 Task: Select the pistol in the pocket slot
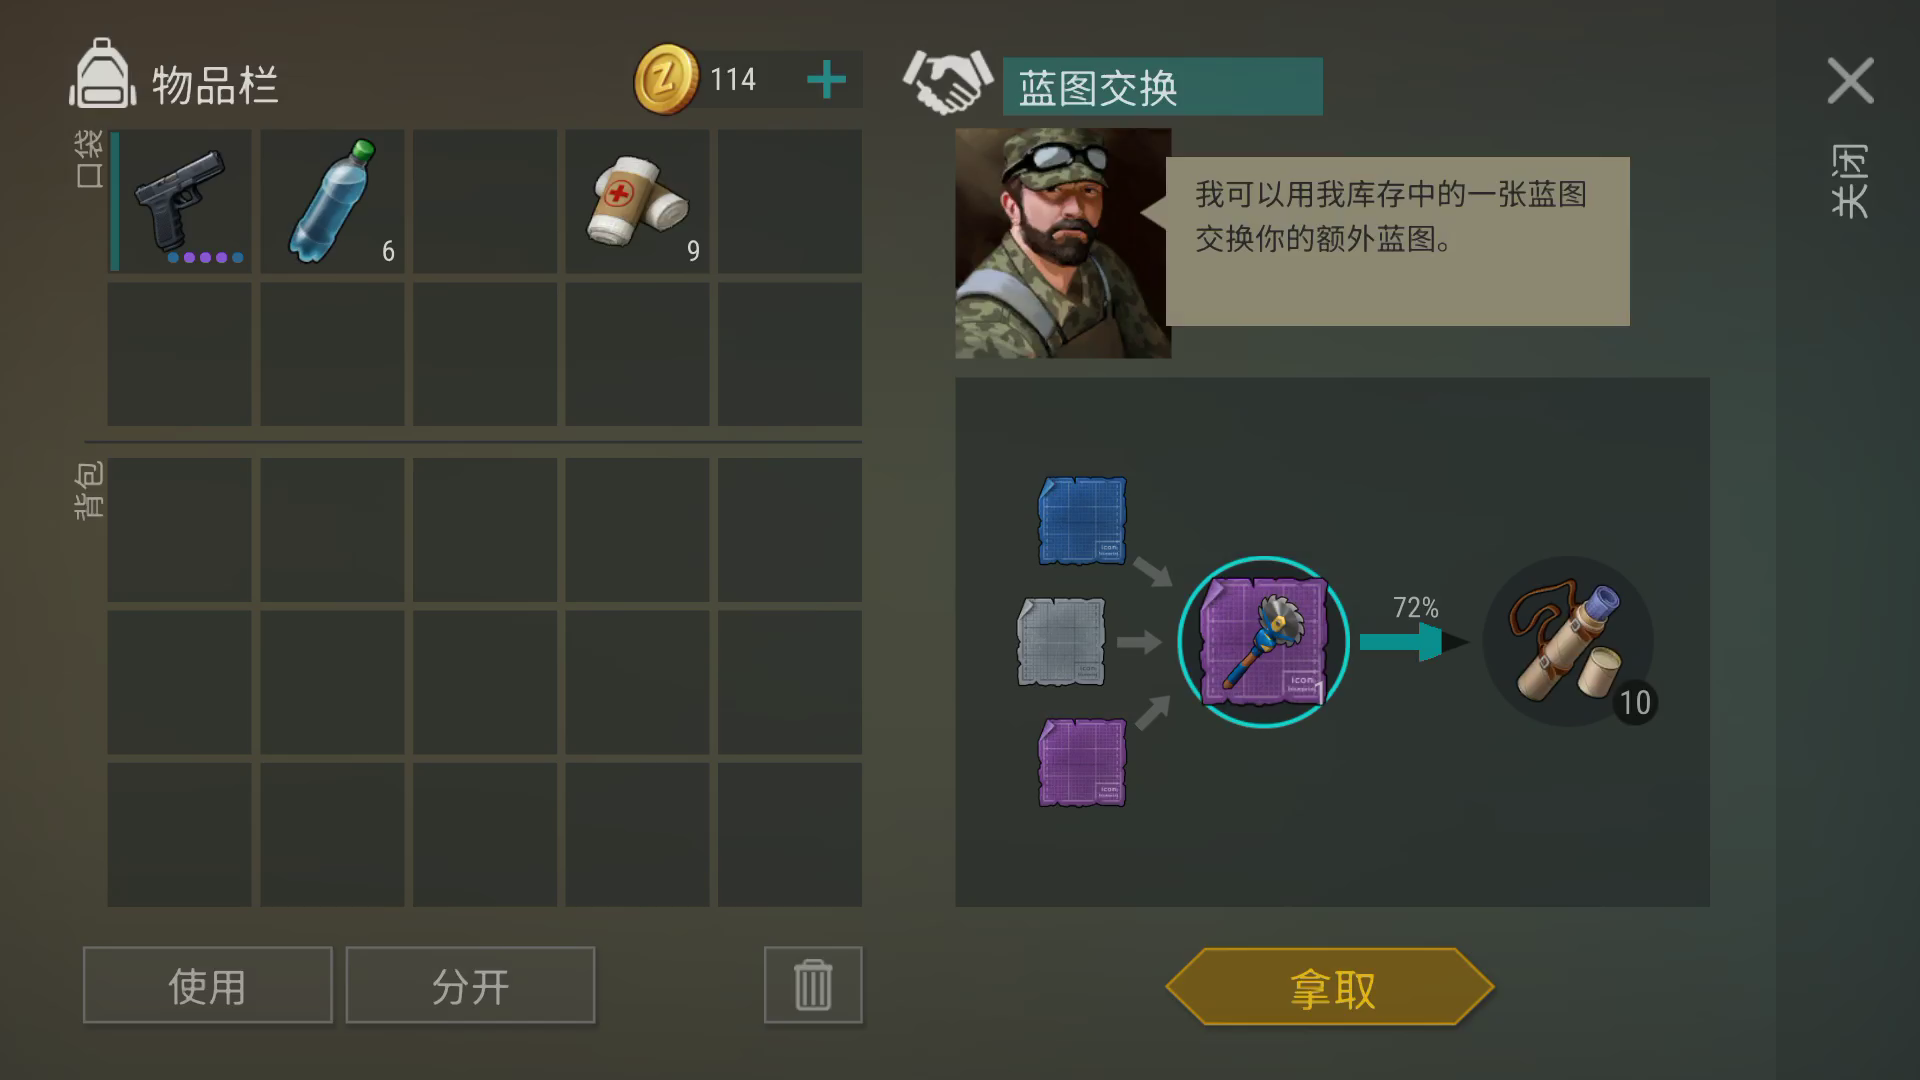180,201
